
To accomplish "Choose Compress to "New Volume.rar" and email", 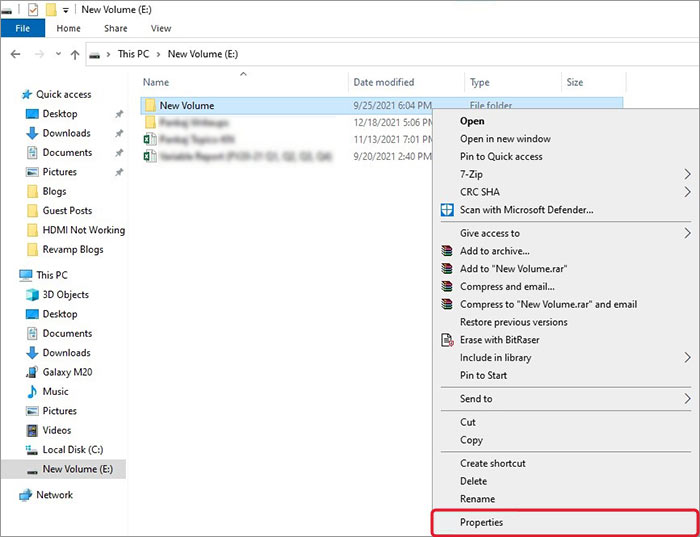I will pos(548,304).
